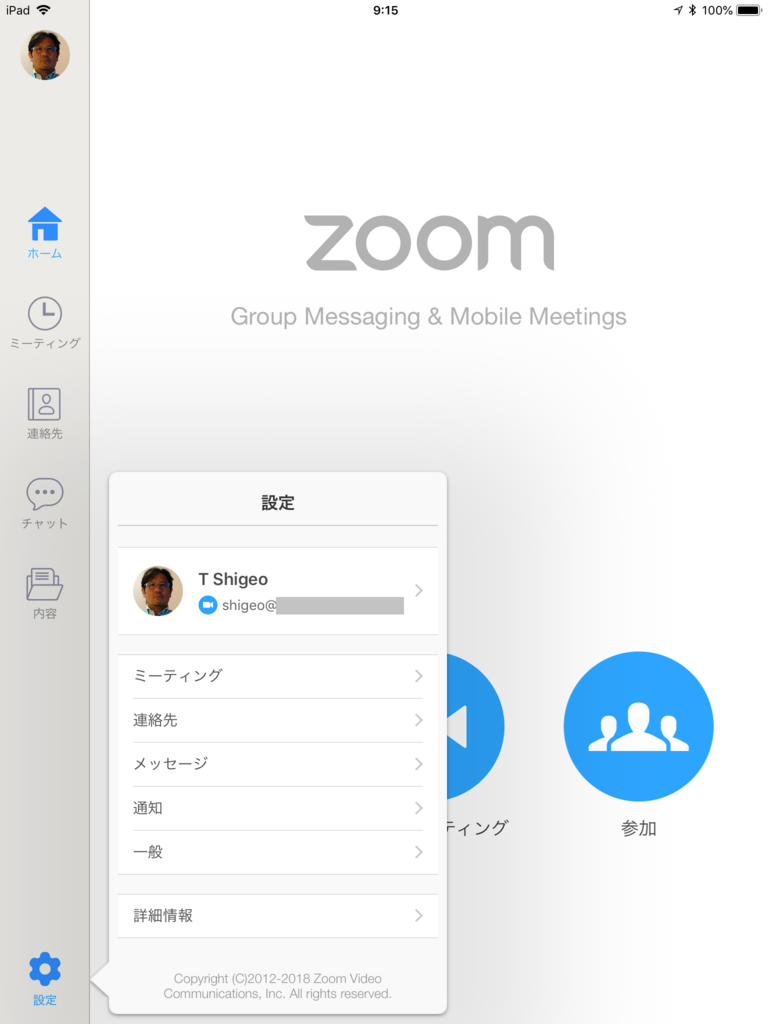Open the T Shigeo profile row

(x=278, y=591)
